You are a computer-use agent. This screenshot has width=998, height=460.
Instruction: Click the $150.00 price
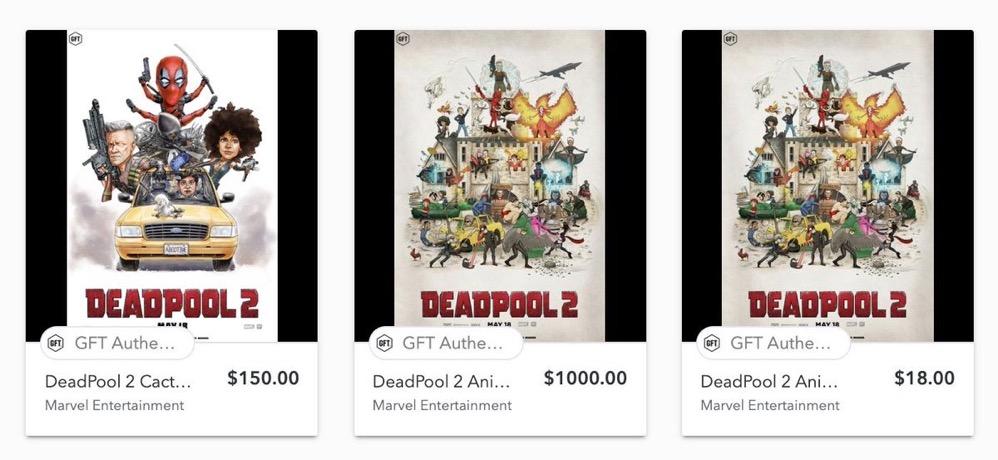tap(263, 379)
